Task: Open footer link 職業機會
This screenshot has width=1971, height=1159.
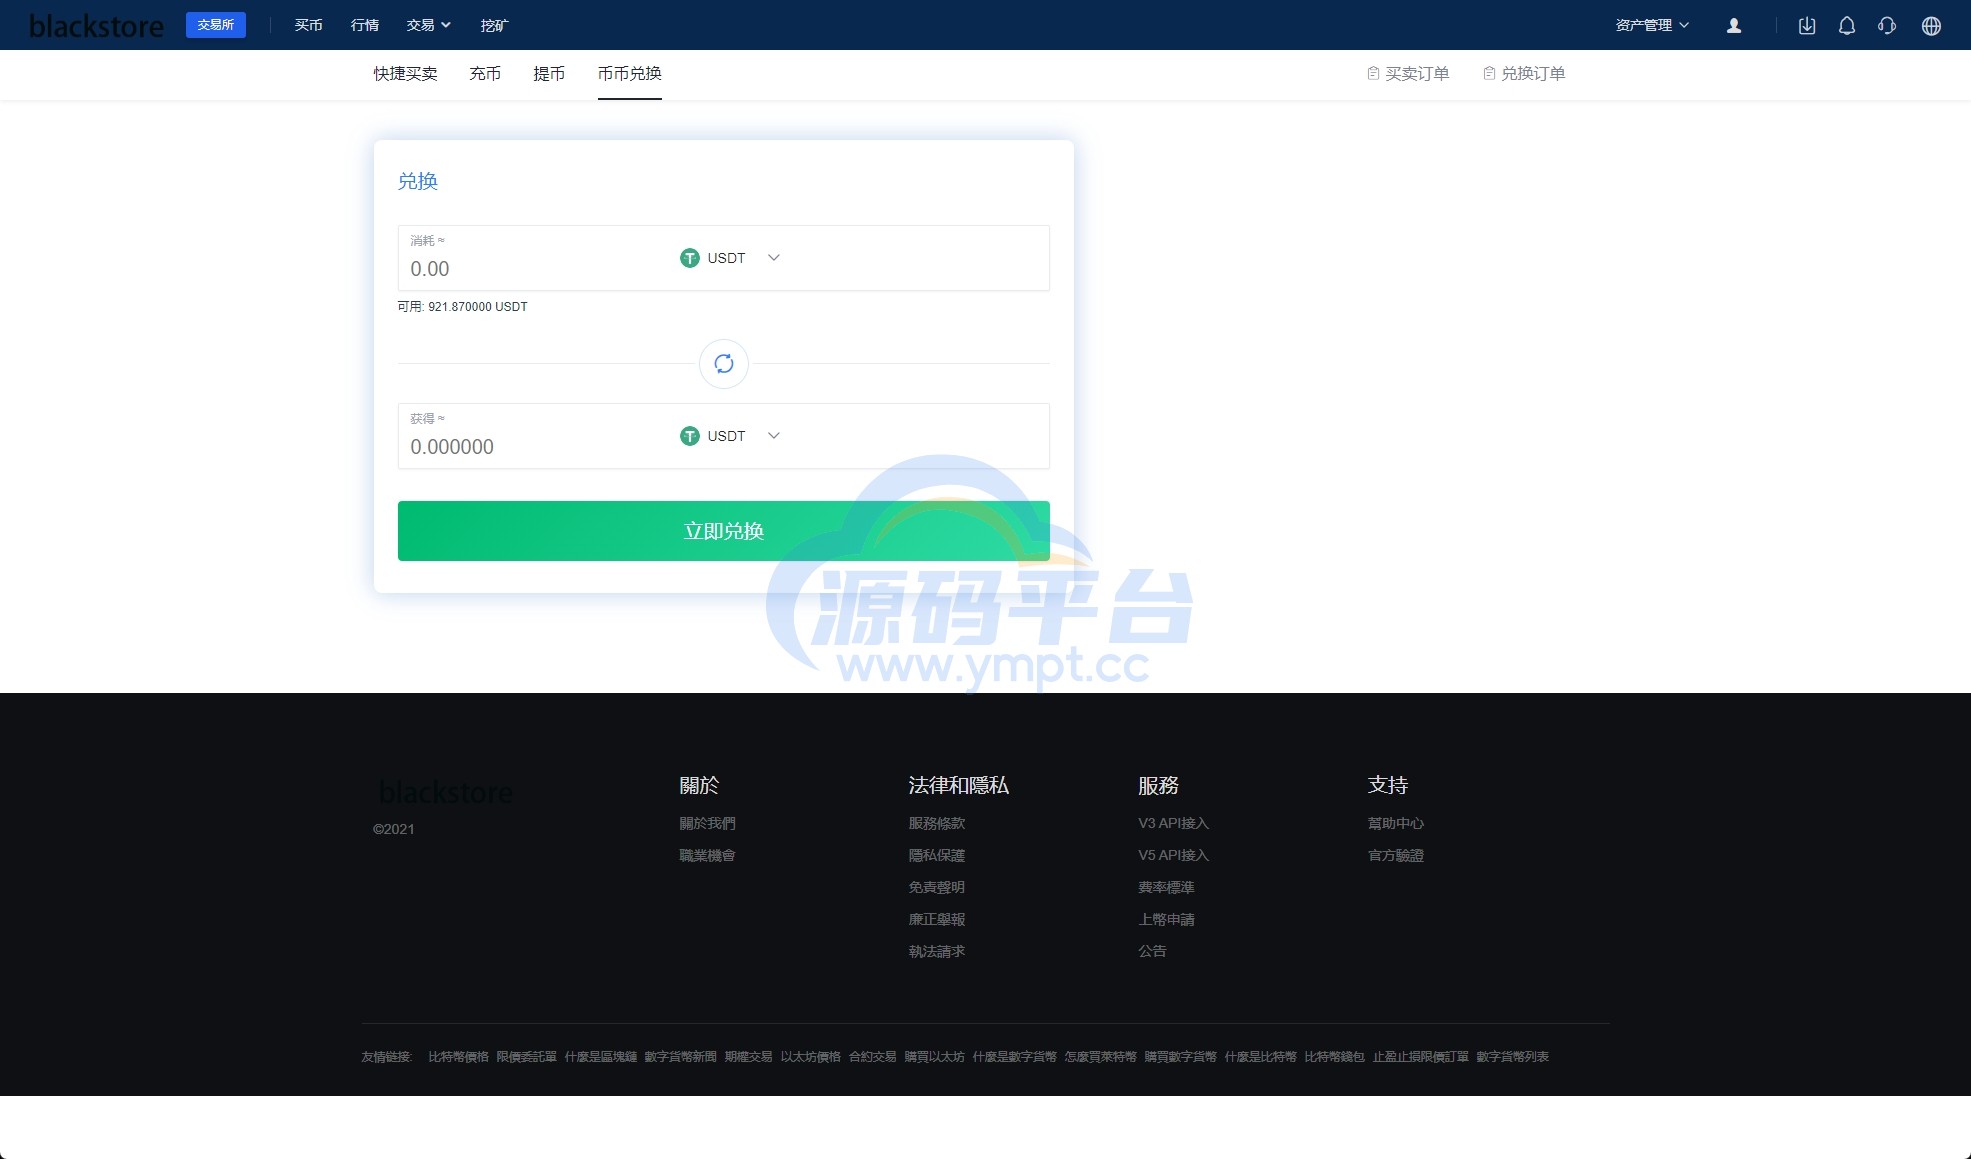Action: 707,855
